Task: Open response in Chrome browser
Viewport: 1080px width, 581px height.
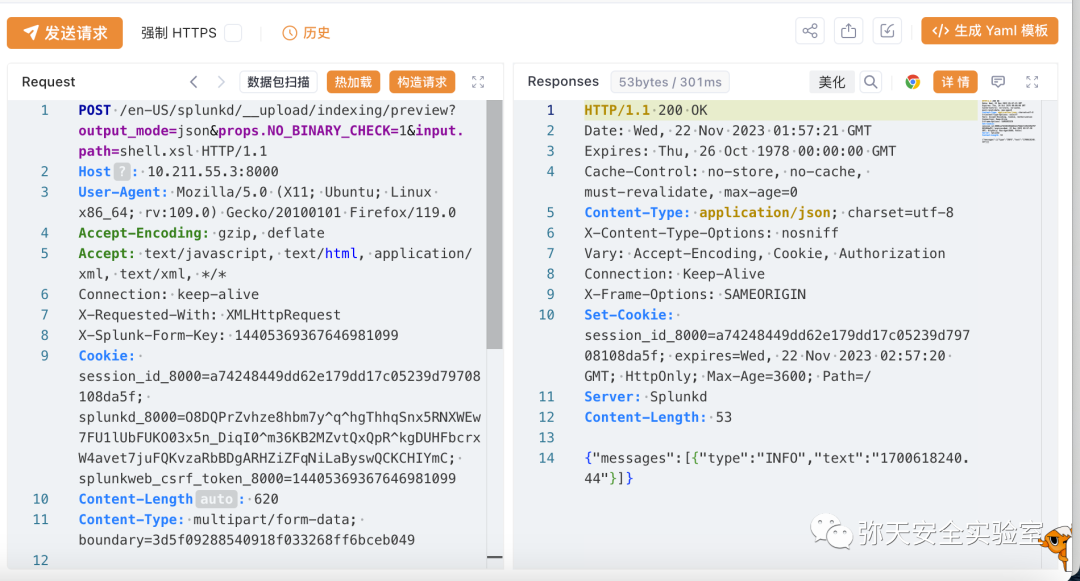Action: (x=913, y=82)
